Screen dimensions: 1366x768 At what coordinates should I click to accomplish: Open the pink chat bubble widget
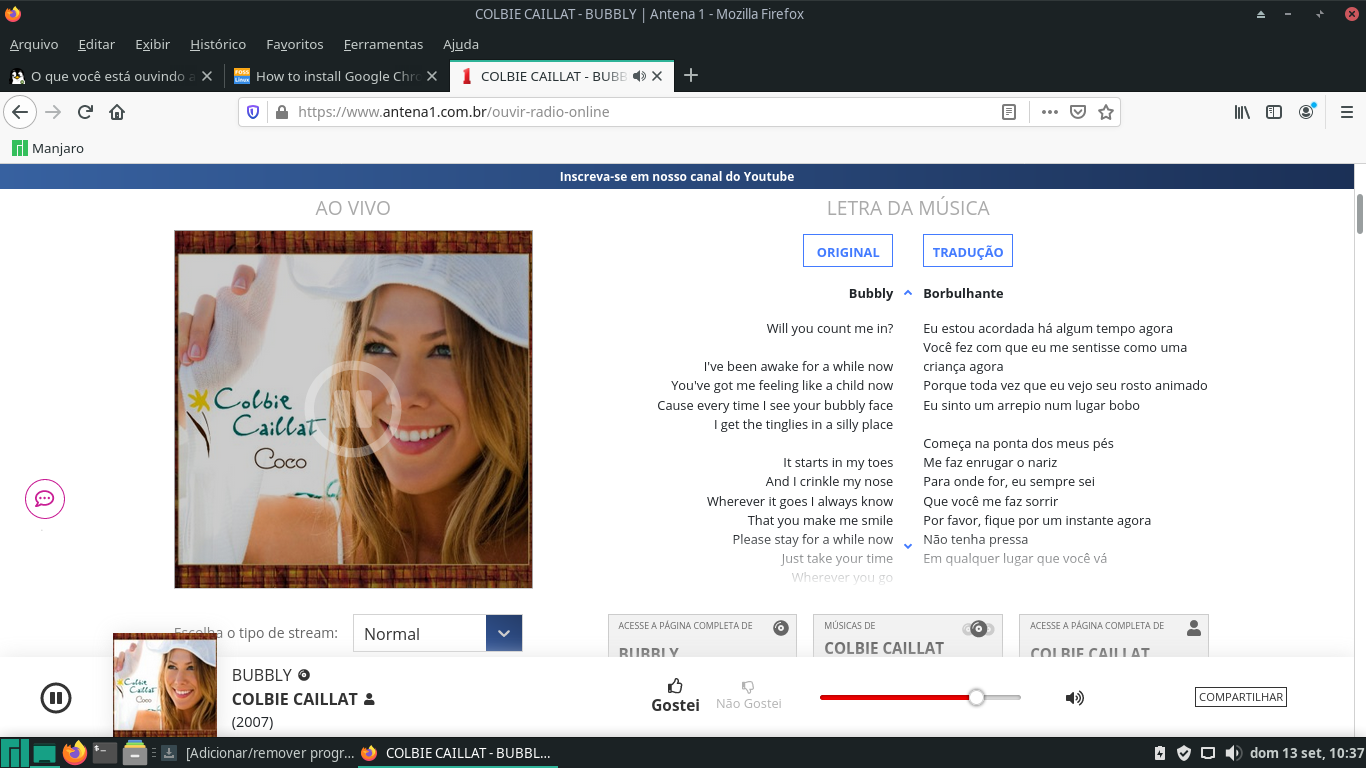coord(45,498)
